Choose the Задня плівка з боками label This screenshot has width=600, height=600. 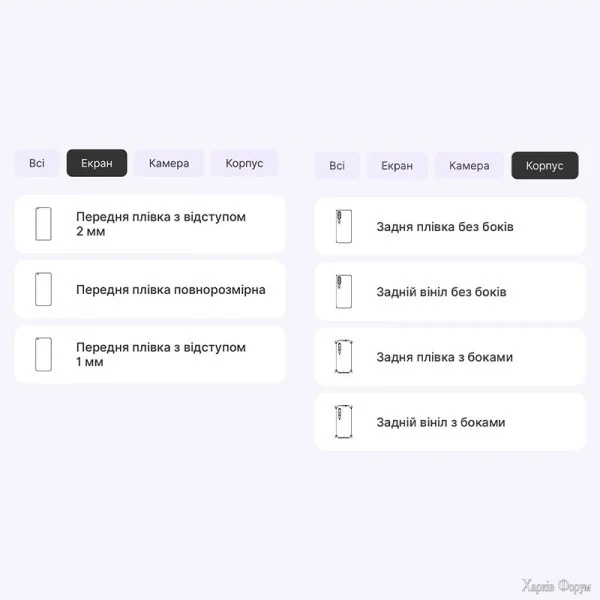pyautogui.click(x=445, y=357)
